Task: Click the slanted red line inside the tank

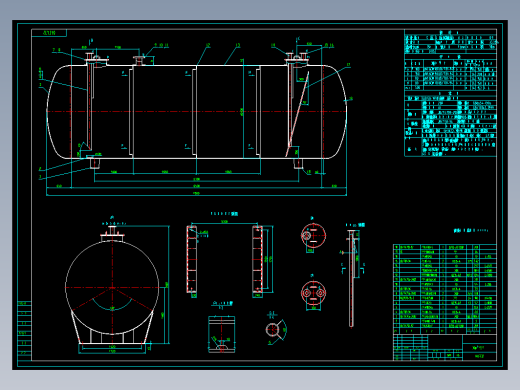Action: pos(297,114)
